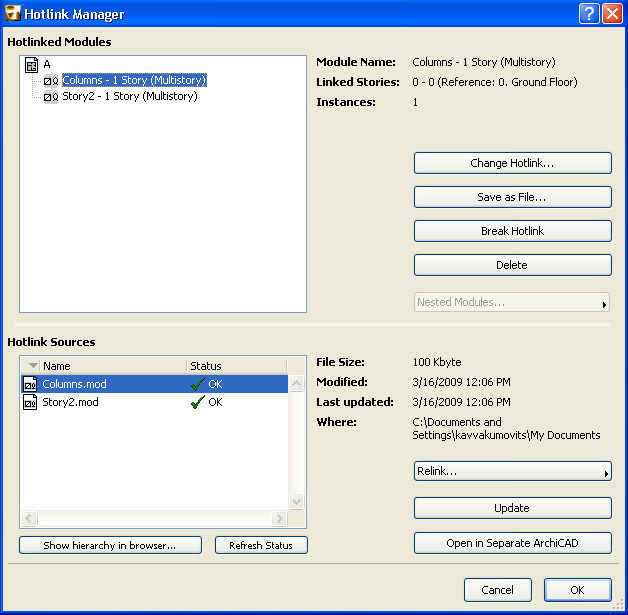
Task: Click the Refresh Status button
Action: pos(261,545)
